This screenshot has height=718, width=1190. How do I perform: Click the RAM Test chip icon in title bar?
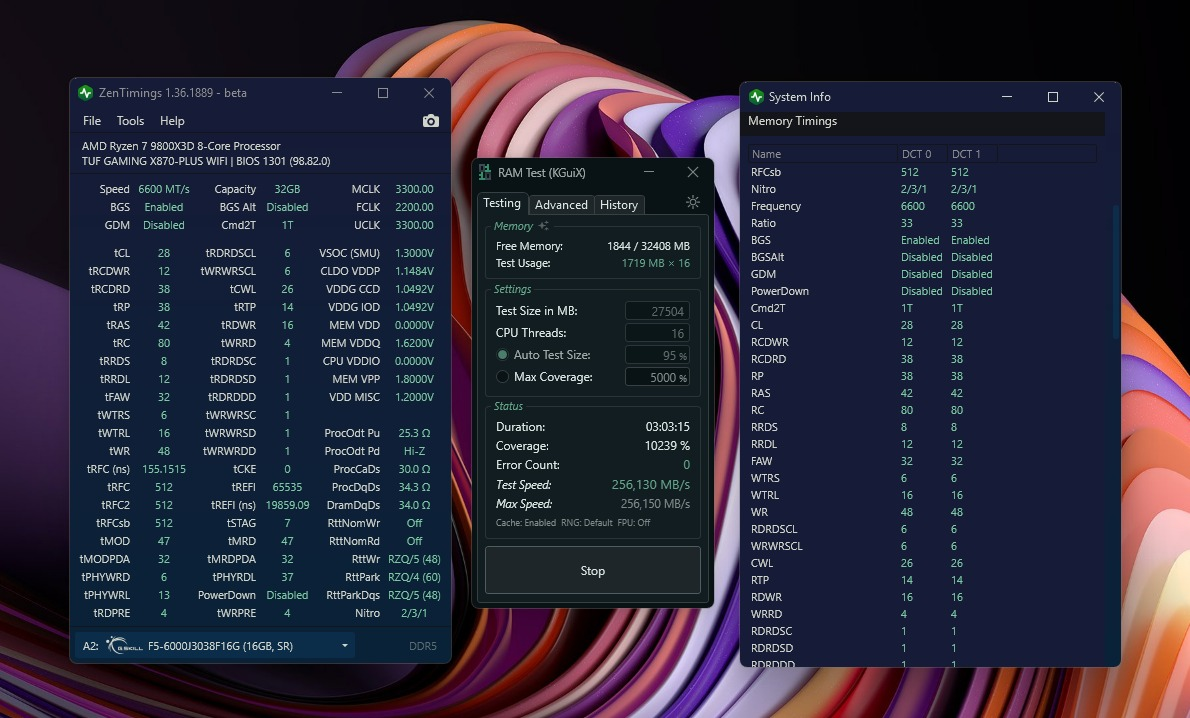(485, 172)
